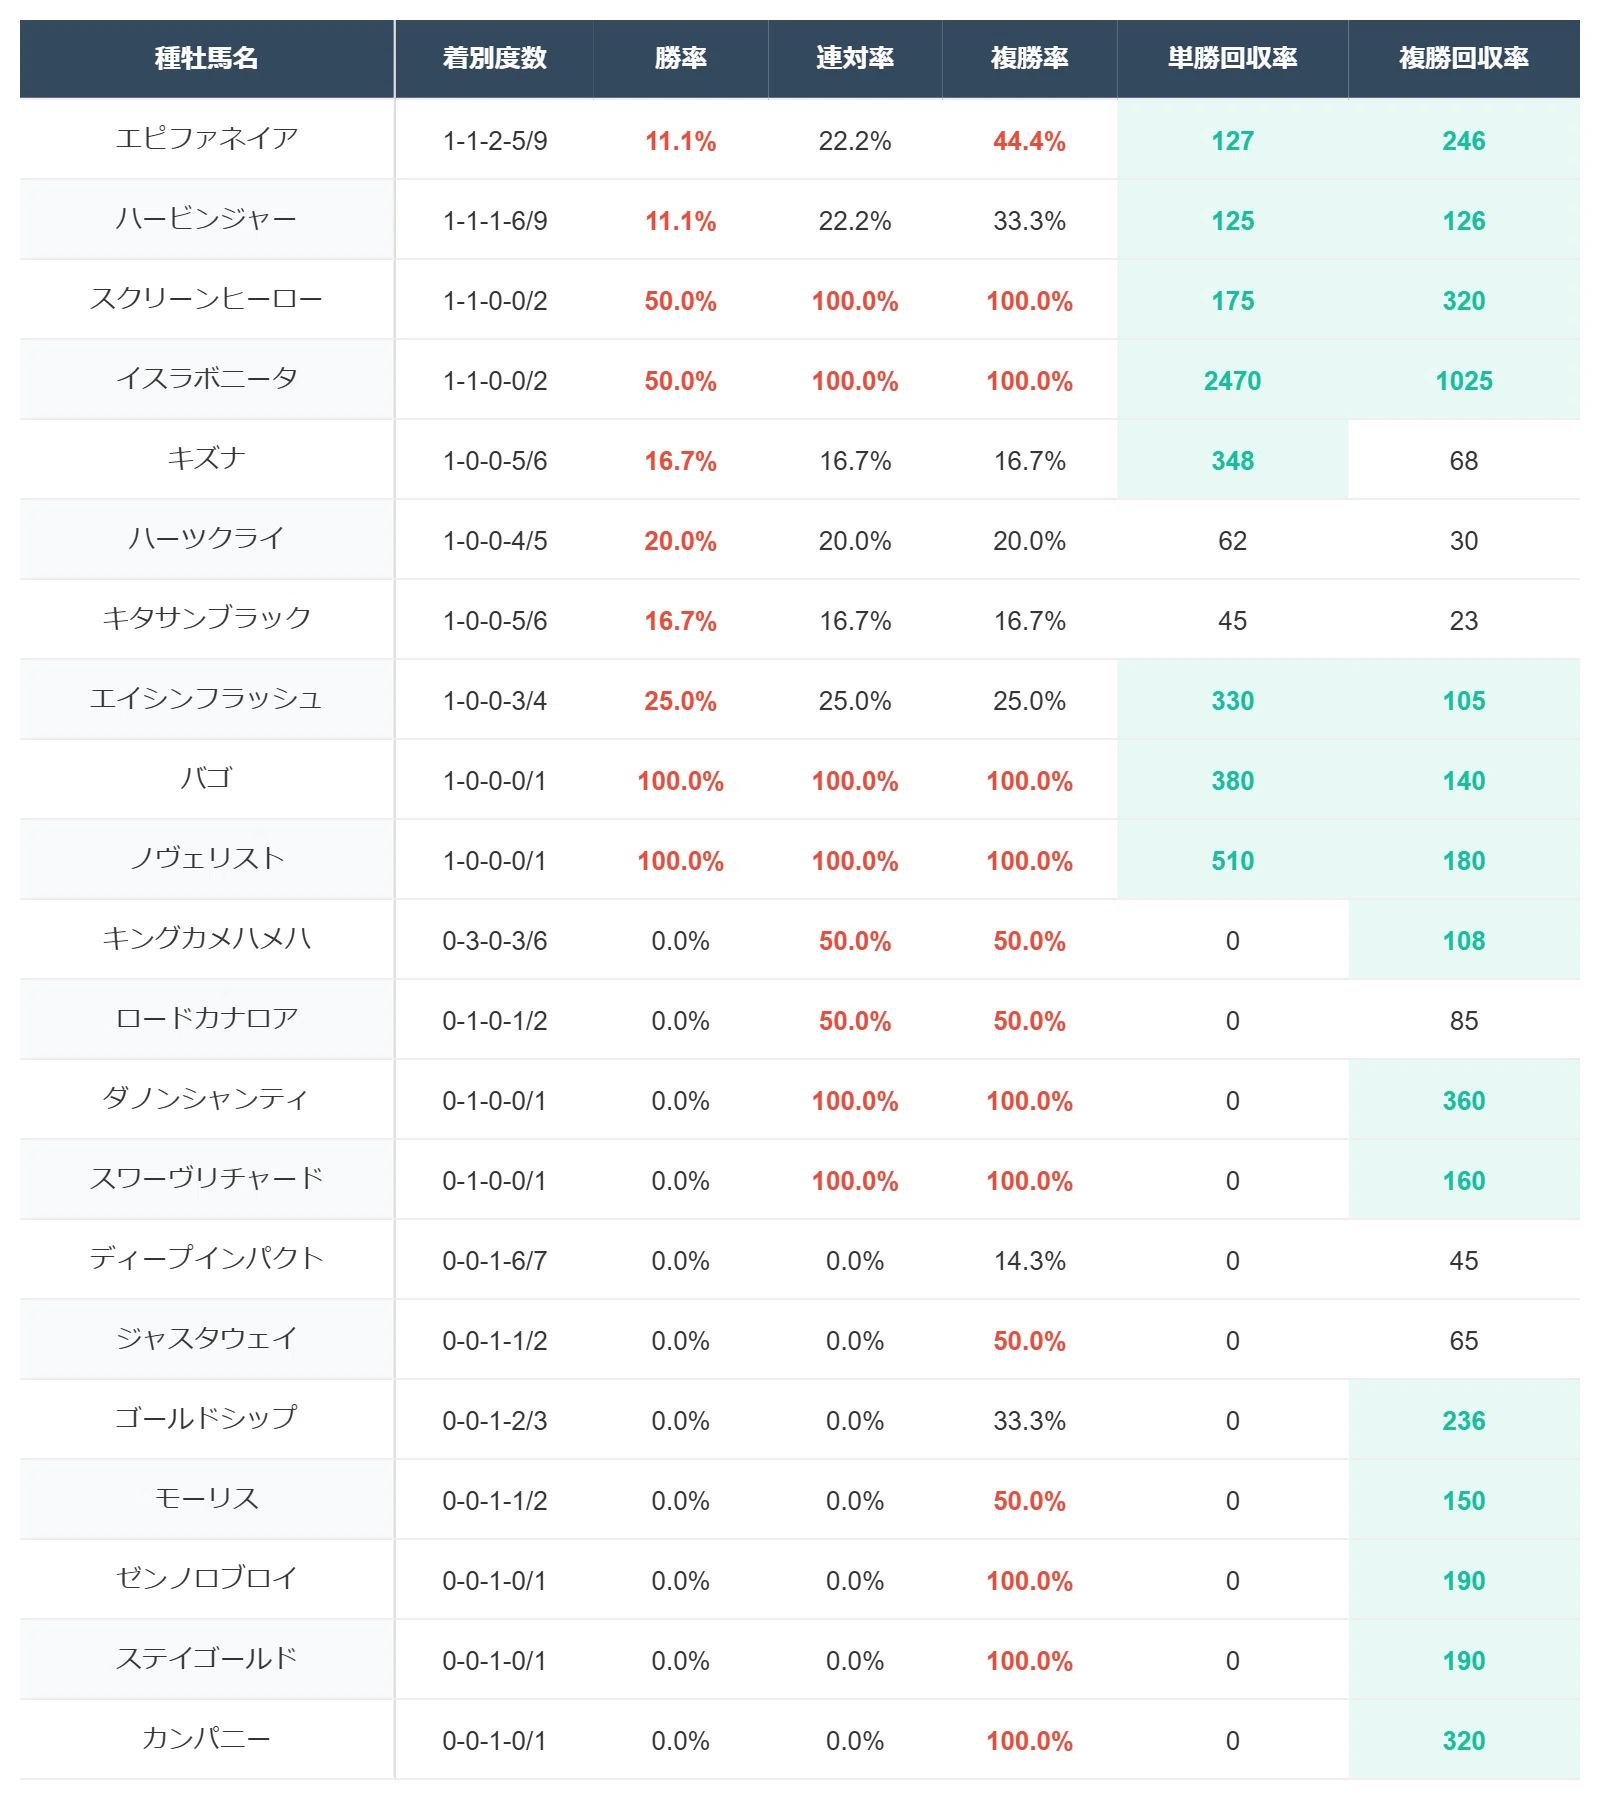1602x1802 pixels.
Task: Click the 1025 place return value
Action: [1463, 380]
